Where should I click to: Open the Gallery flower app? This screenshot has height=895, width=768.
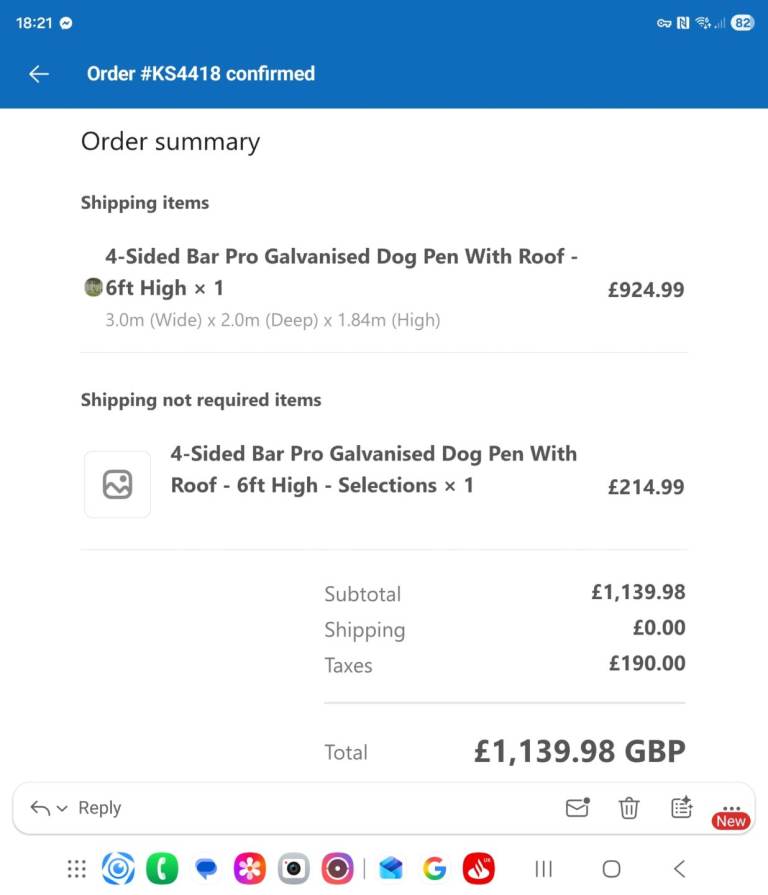coord(249,868)
